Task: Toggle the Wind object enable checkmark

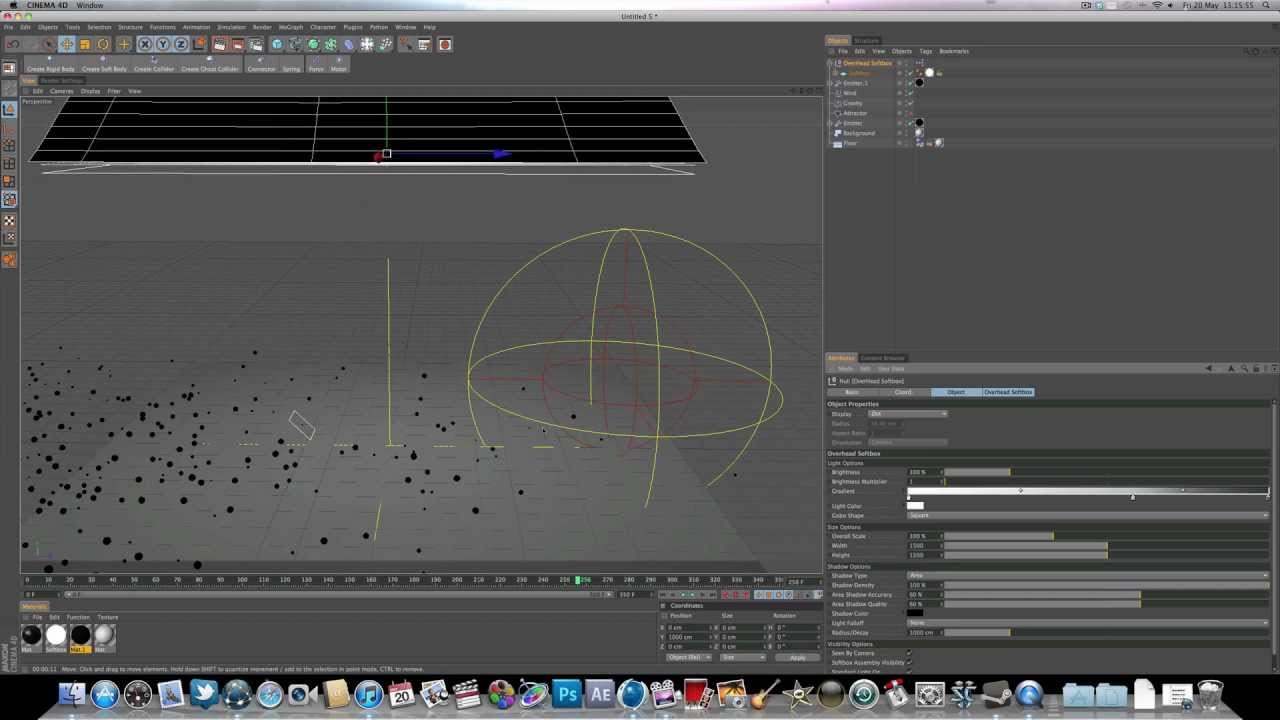Action: 909,93
